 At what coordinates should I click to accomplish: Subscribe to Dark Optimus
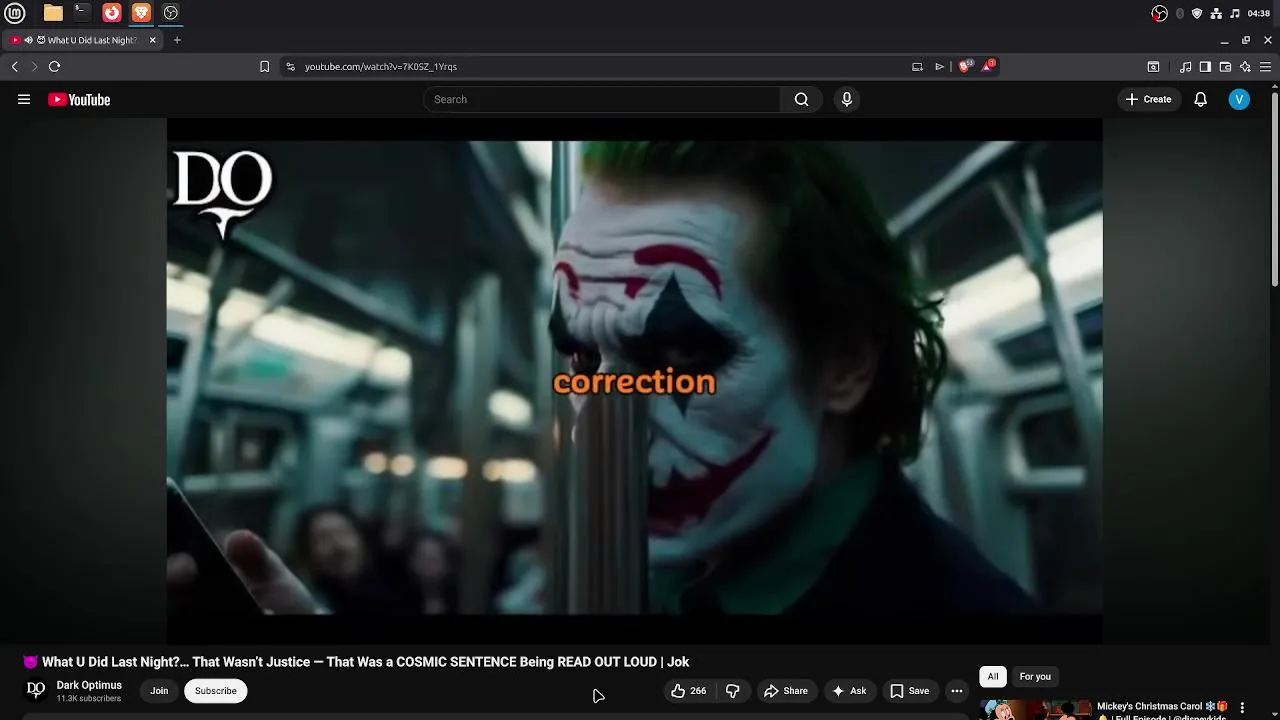tap(215, 691)
